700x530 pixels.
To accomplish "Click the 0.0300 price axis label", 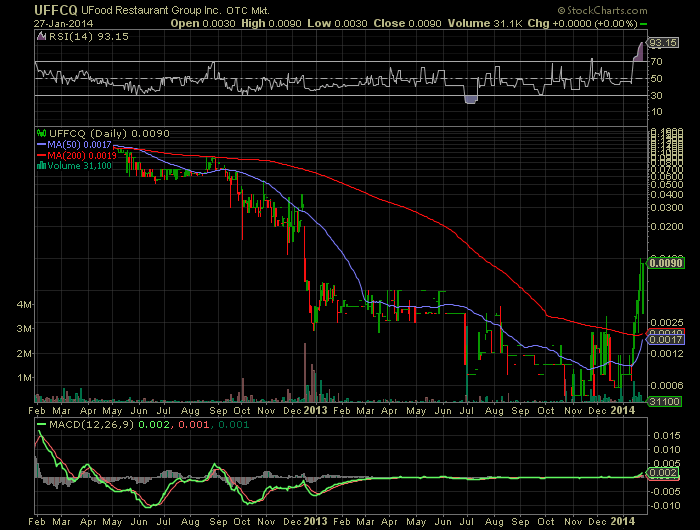I will click(667, 208).
